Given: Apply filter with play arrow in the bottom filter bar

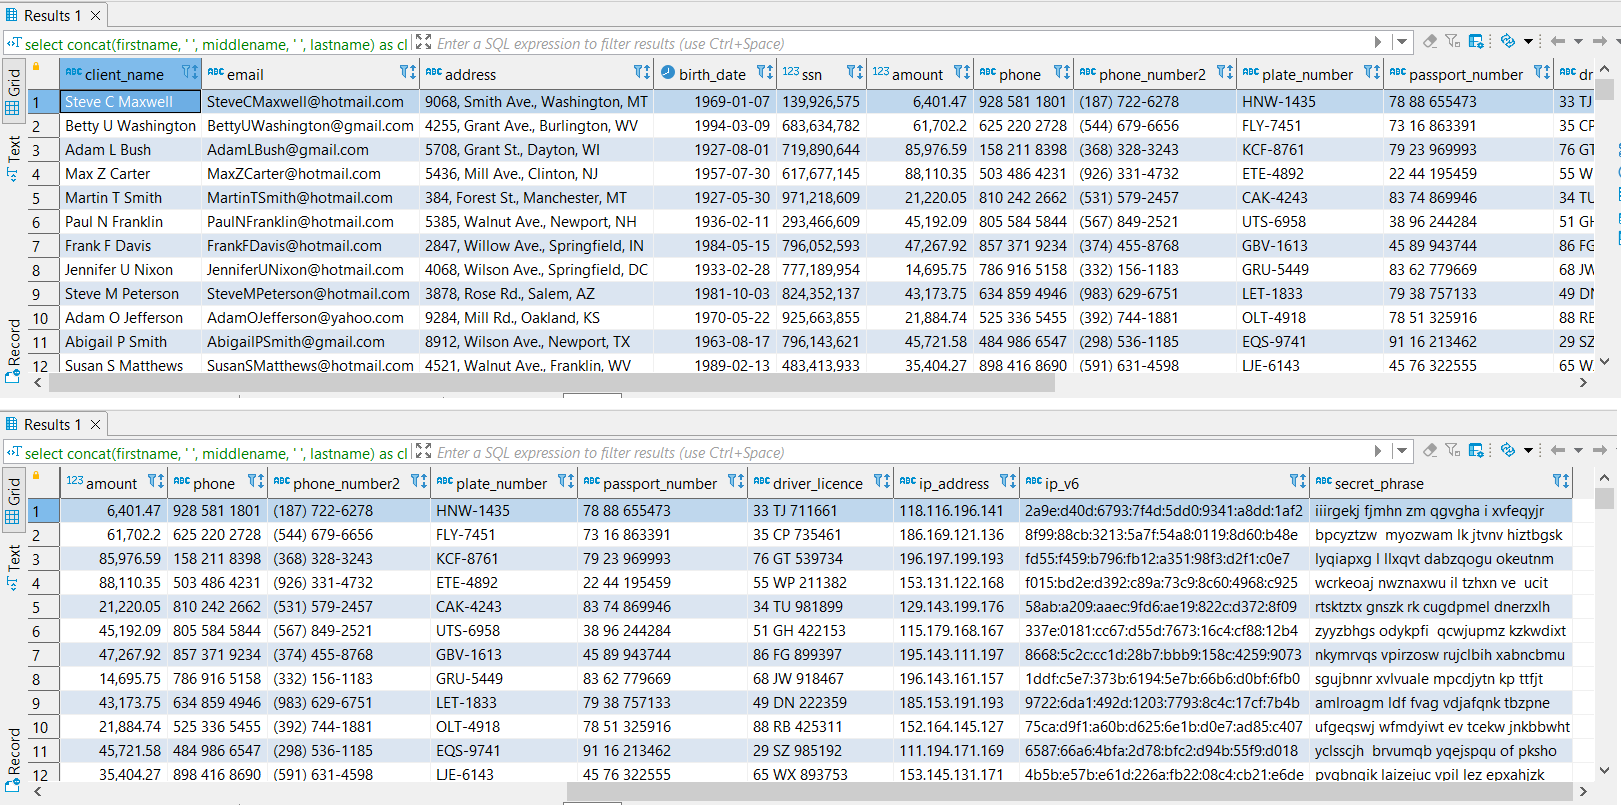Looking at the screenshot, I should 1378,451.
